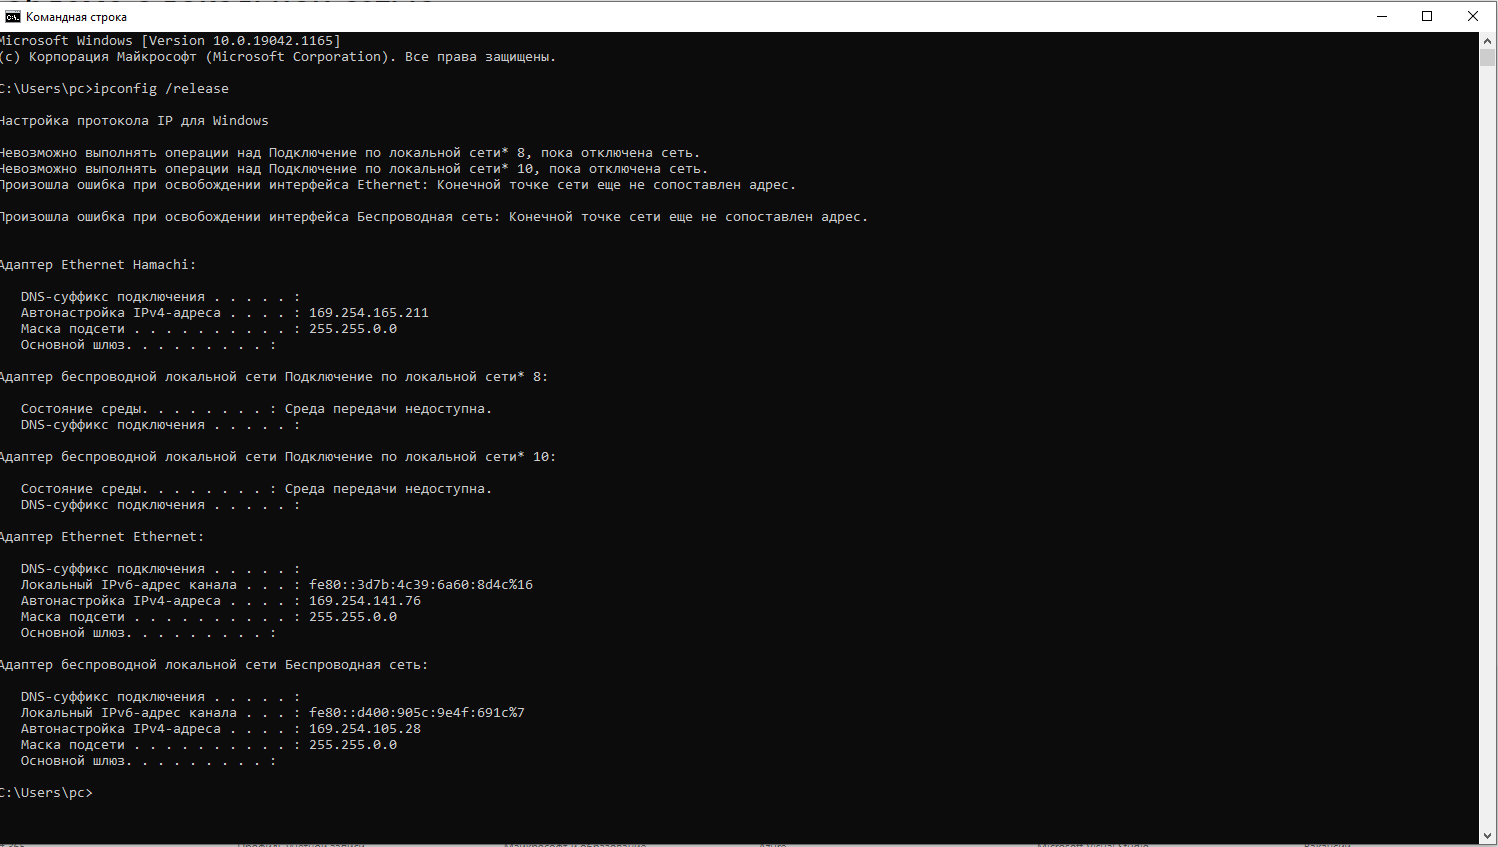1498x847 pixels.
Task: Click the 'Адаптер Ethernet Hamachi:' heading
Action: click(x=97, y=265)
